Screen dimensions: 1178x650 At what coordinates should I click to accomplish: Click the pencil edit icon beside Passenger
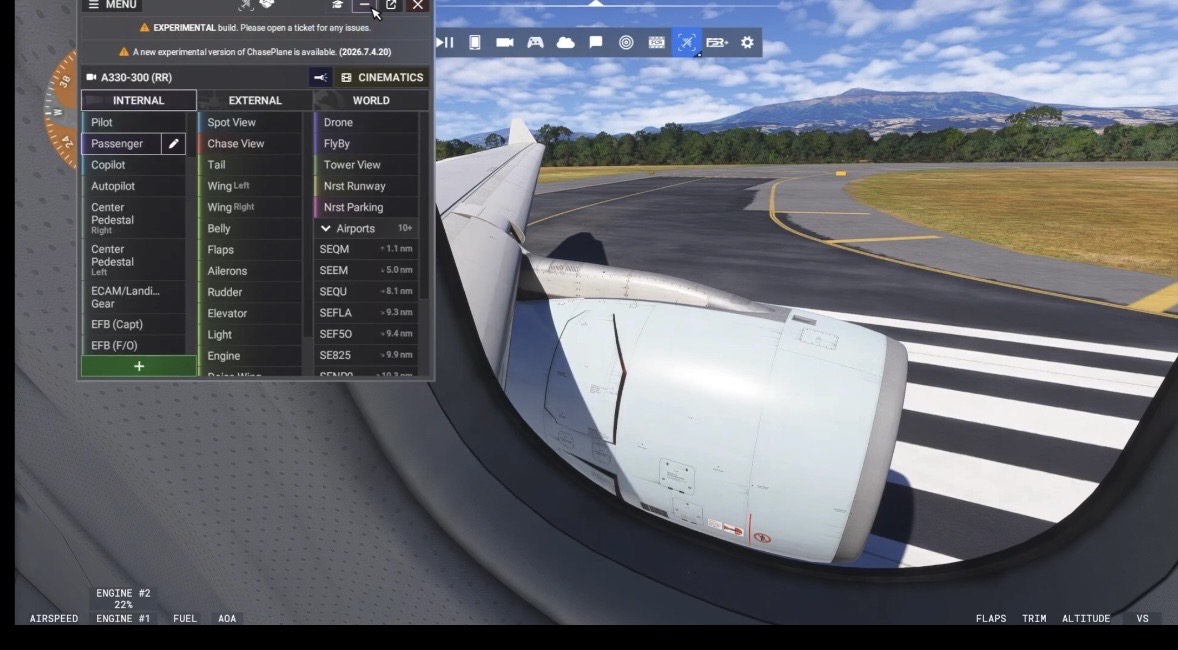tap(174, 144)
